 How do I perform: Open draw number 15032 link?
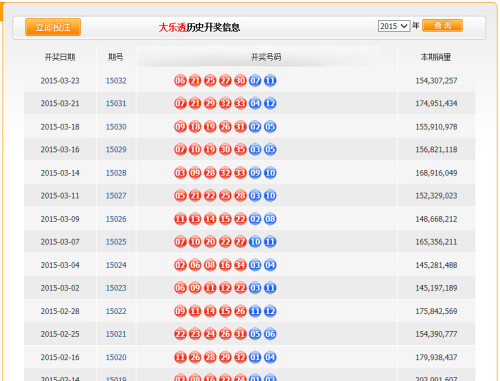(116, 81)
